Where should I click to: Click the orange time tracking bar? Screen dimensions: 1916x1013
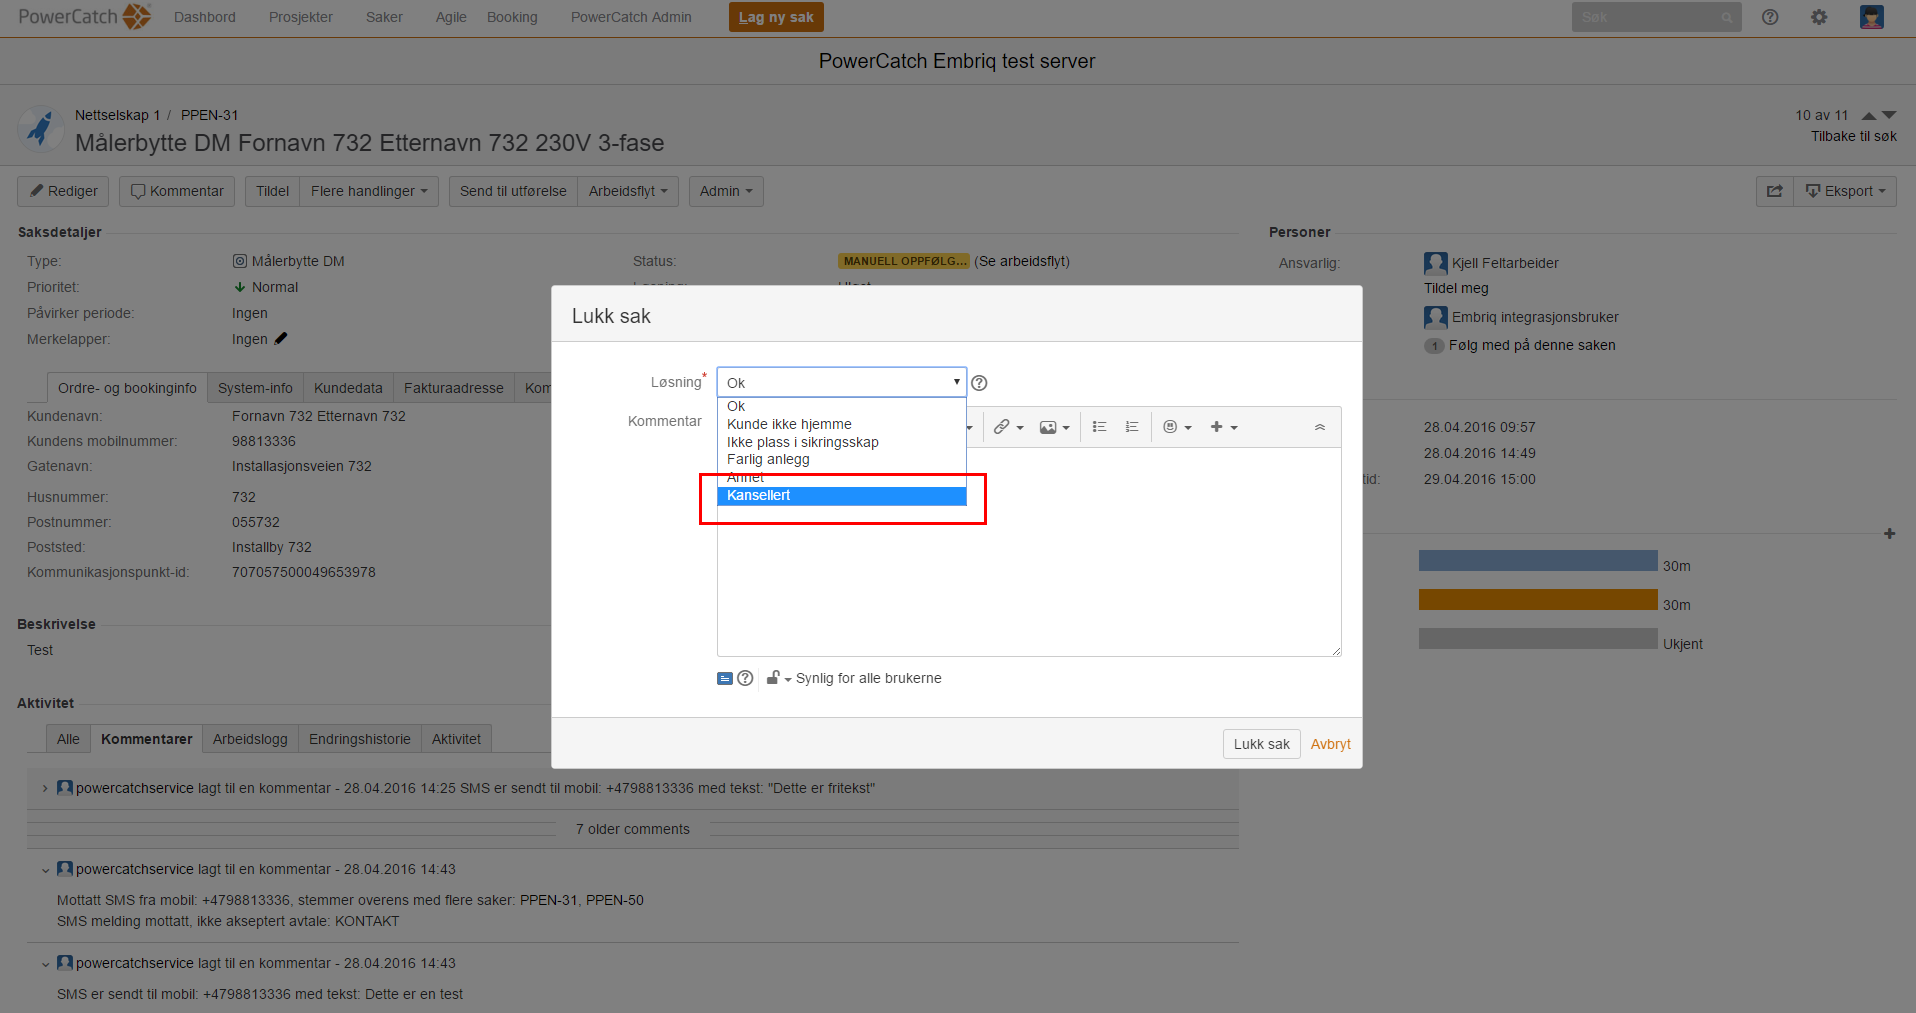1537,600
